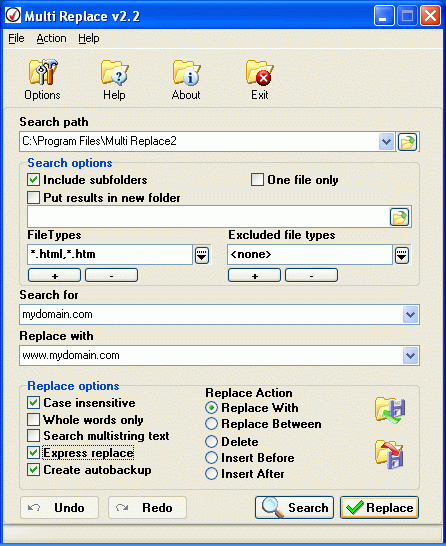Viewport: 446px width, 546px height.
Task: Click the red arrow folder save icon
Action: click(390, 453)
